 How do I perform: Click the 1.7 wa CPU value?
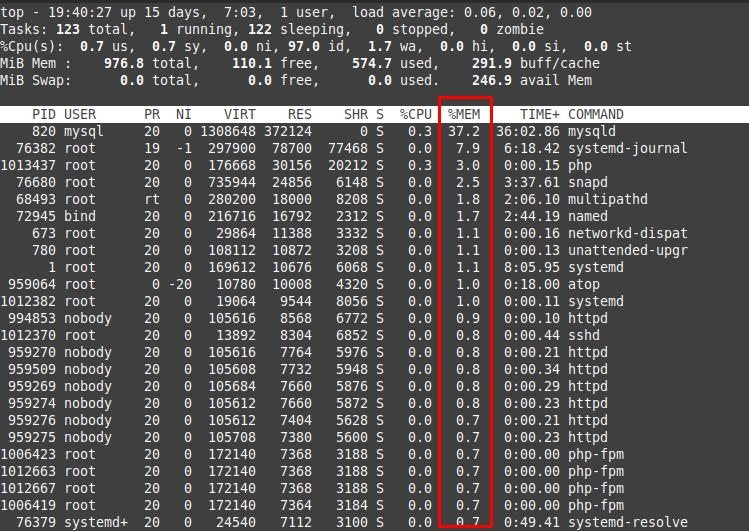[380, 46]
